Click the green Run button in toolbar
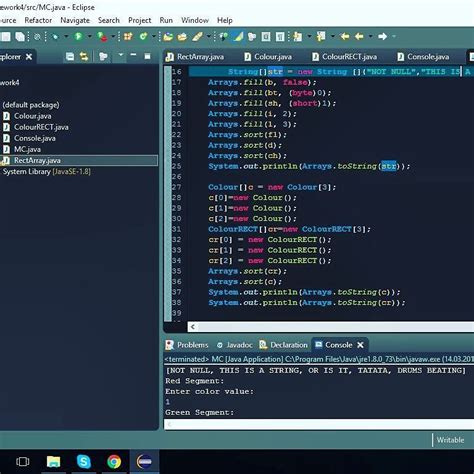 pos(78,36)
